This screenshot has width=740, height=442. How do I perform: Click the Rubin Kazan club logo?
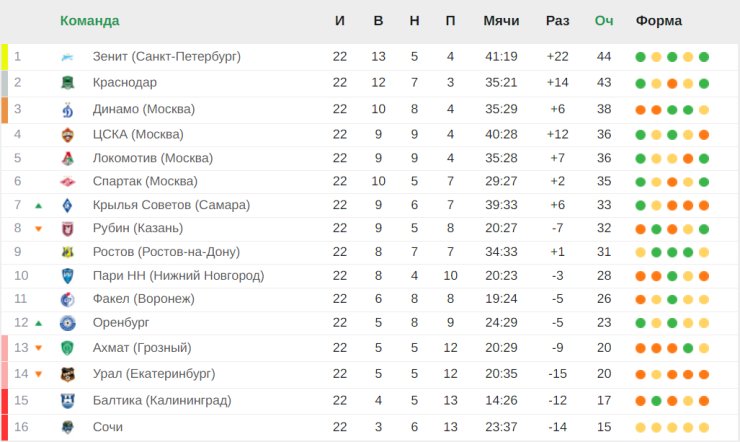(67, 228)
